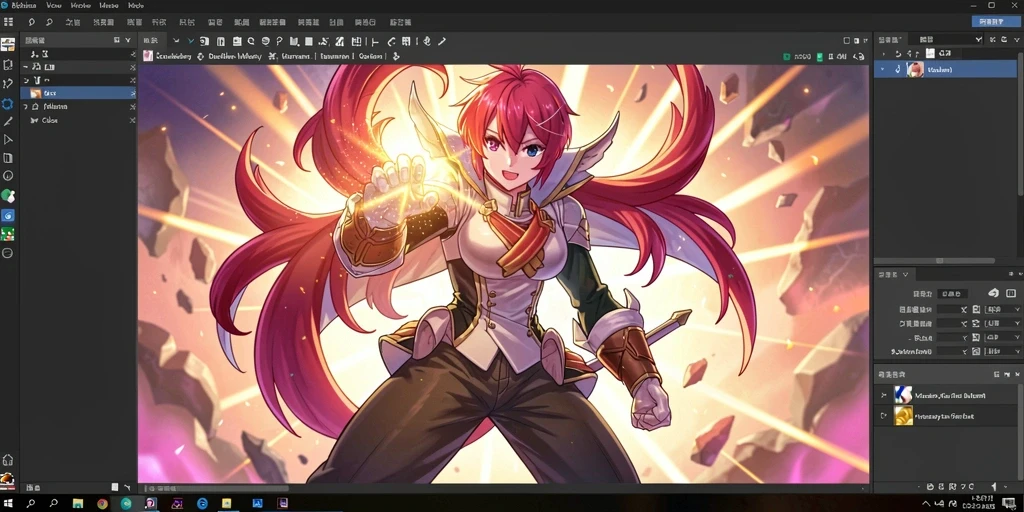
Task: Open the dropdown arrow atop the right panel
Action: [x=978, y=40]
